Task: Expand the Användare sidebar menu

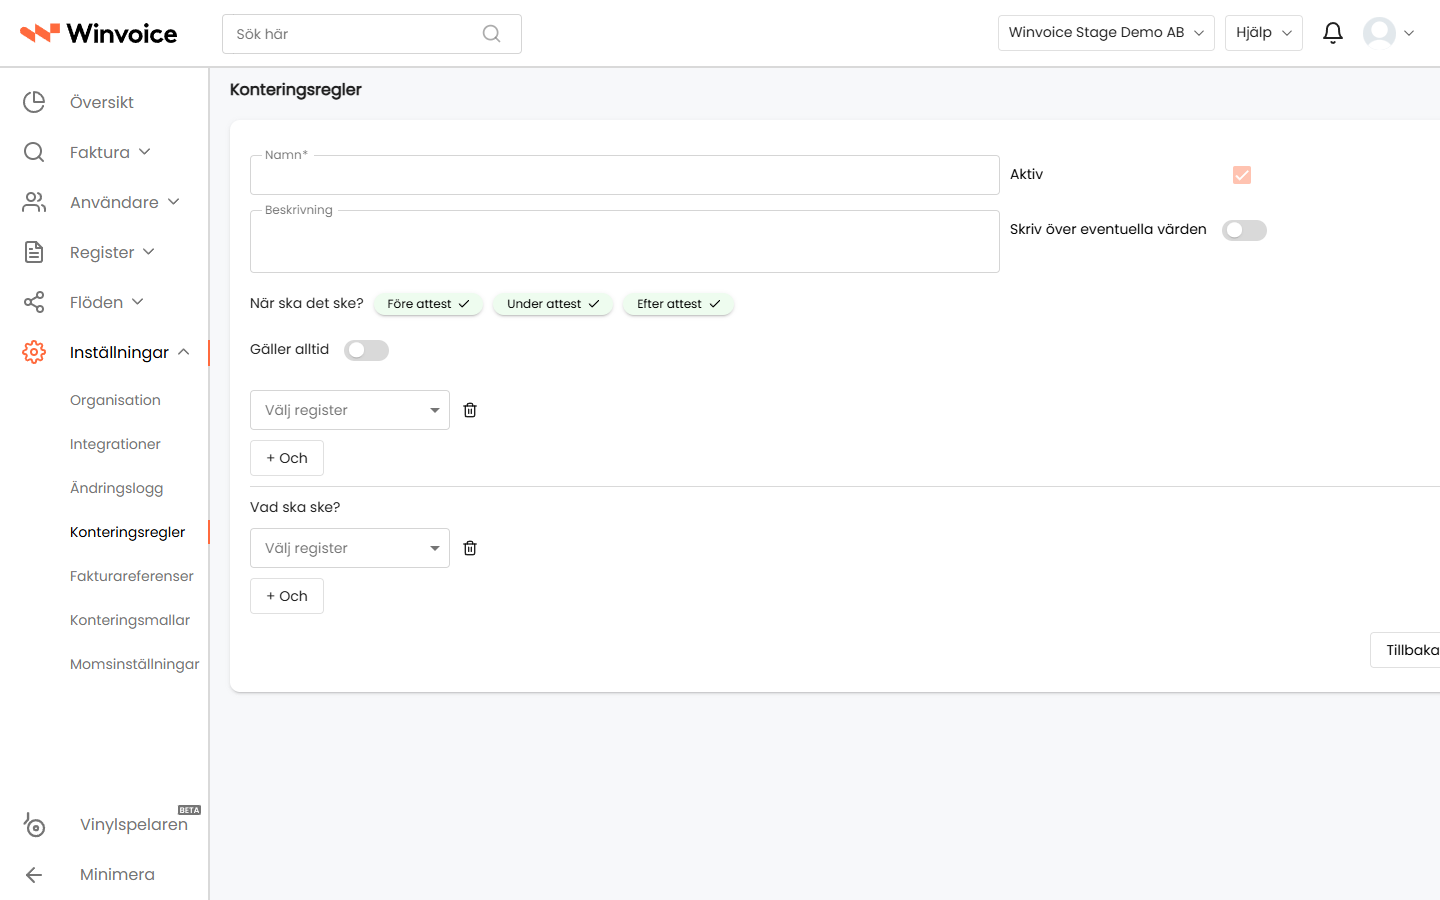Action: click(x=125, y=202)
